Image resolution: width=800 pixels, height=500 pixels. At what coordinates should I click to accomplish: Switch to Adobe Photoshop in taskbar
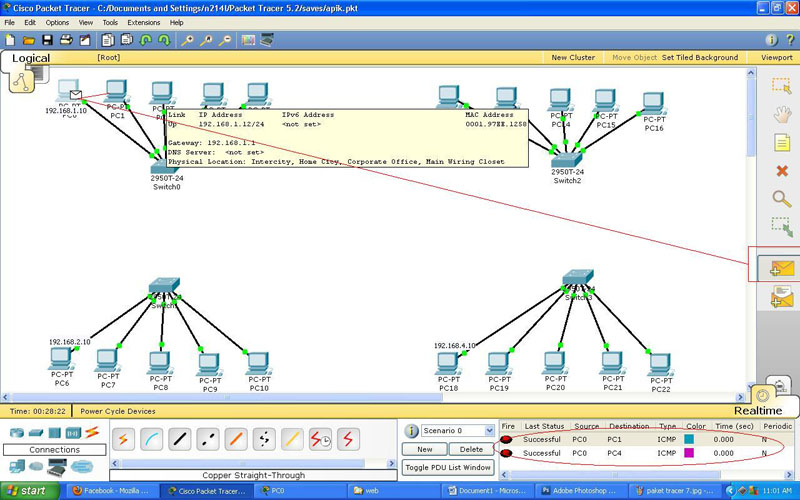point(582,491)
